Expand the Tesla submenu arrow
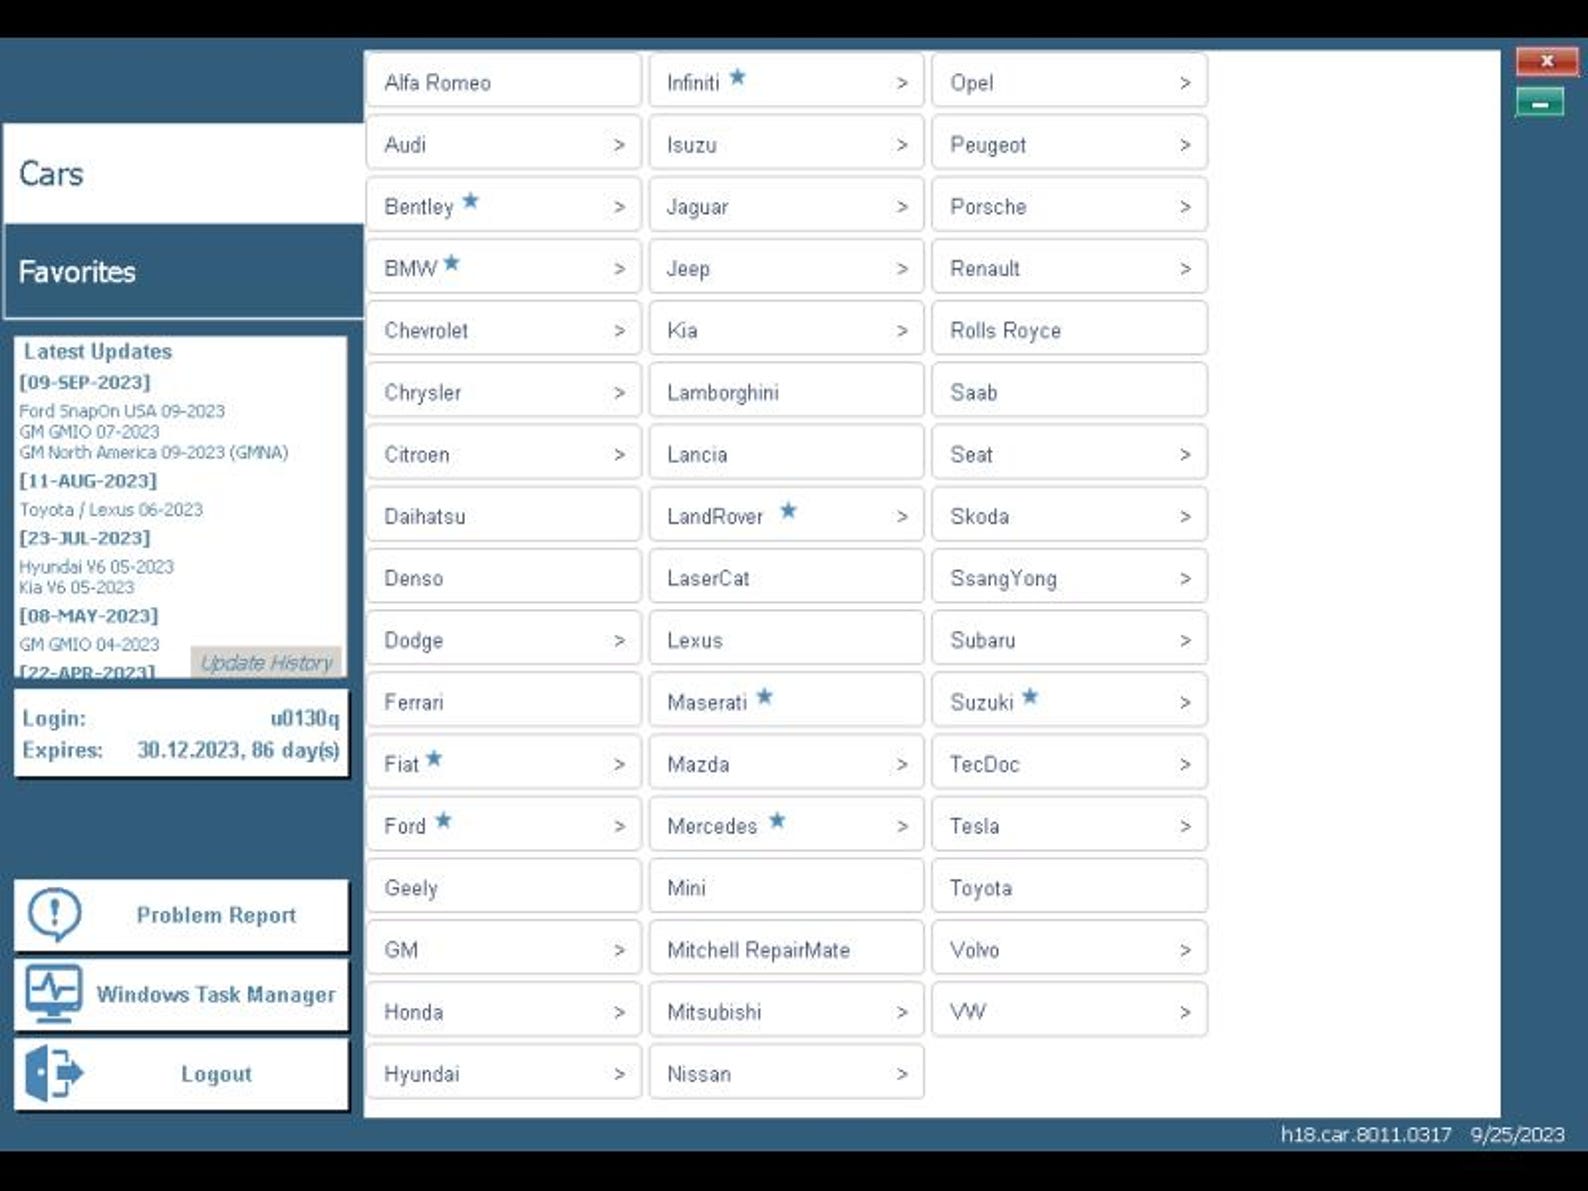This screenshot has height=1191, width=1588. point(1185,827)
